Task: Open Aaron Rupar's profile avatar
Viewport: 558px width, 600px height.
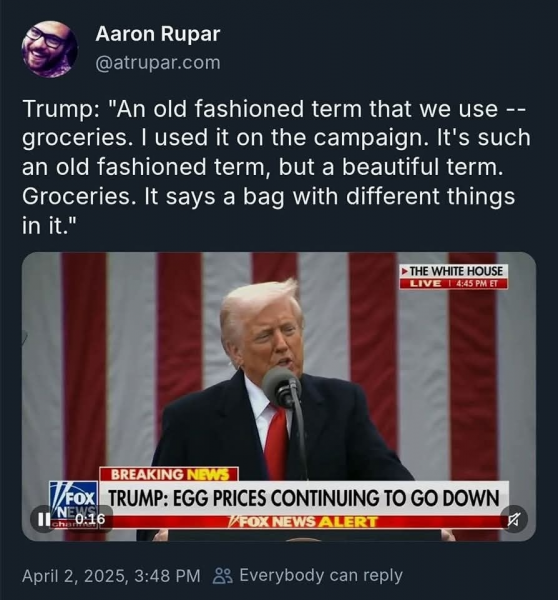Action: click(50, 49)
